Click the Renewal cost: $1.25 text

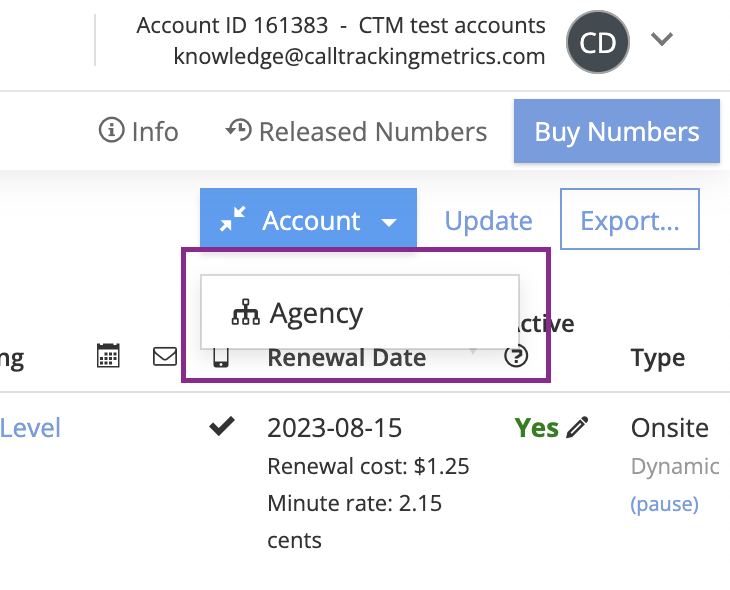(368, 466)
